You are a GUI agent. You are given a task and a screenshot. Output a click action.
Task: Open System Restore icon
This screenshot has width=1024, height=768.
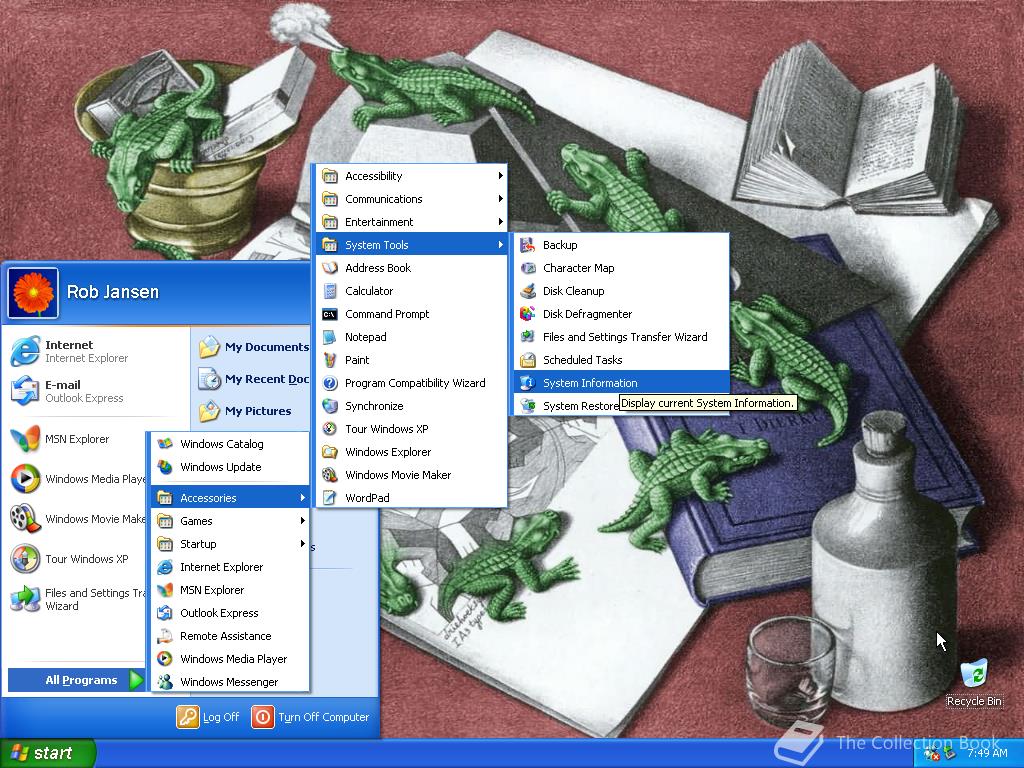[x=528, y=406]
